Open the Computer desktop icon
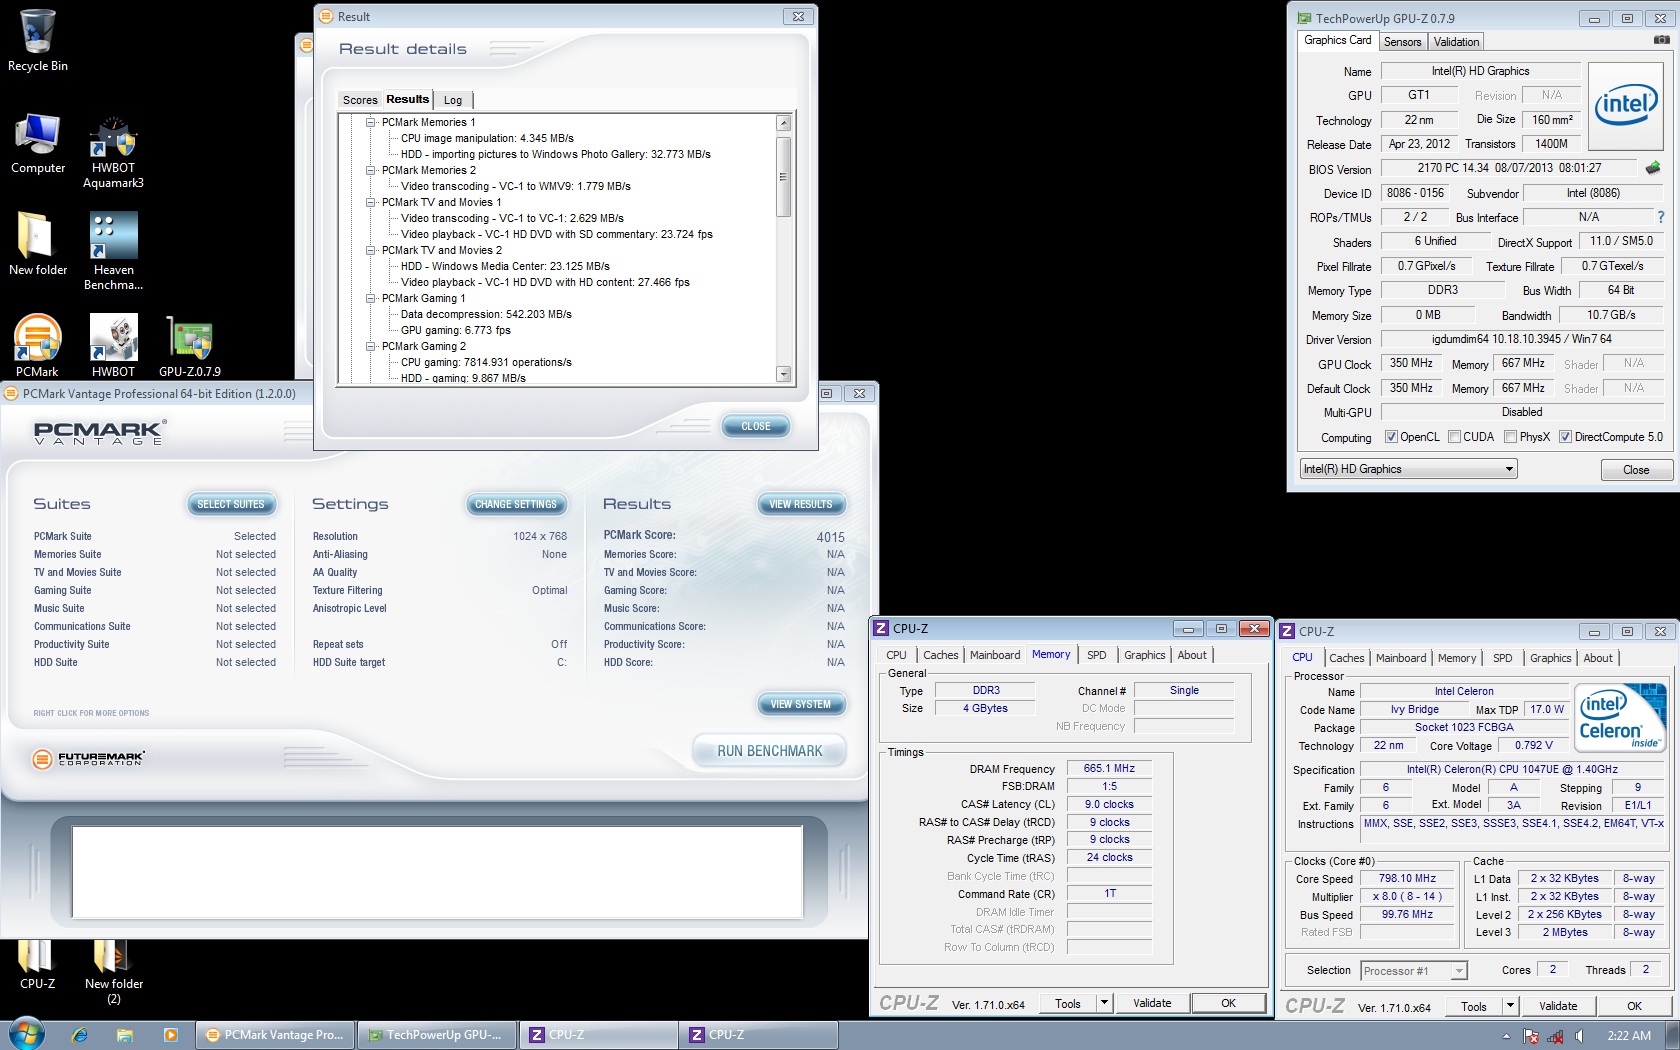 (38, 143)
